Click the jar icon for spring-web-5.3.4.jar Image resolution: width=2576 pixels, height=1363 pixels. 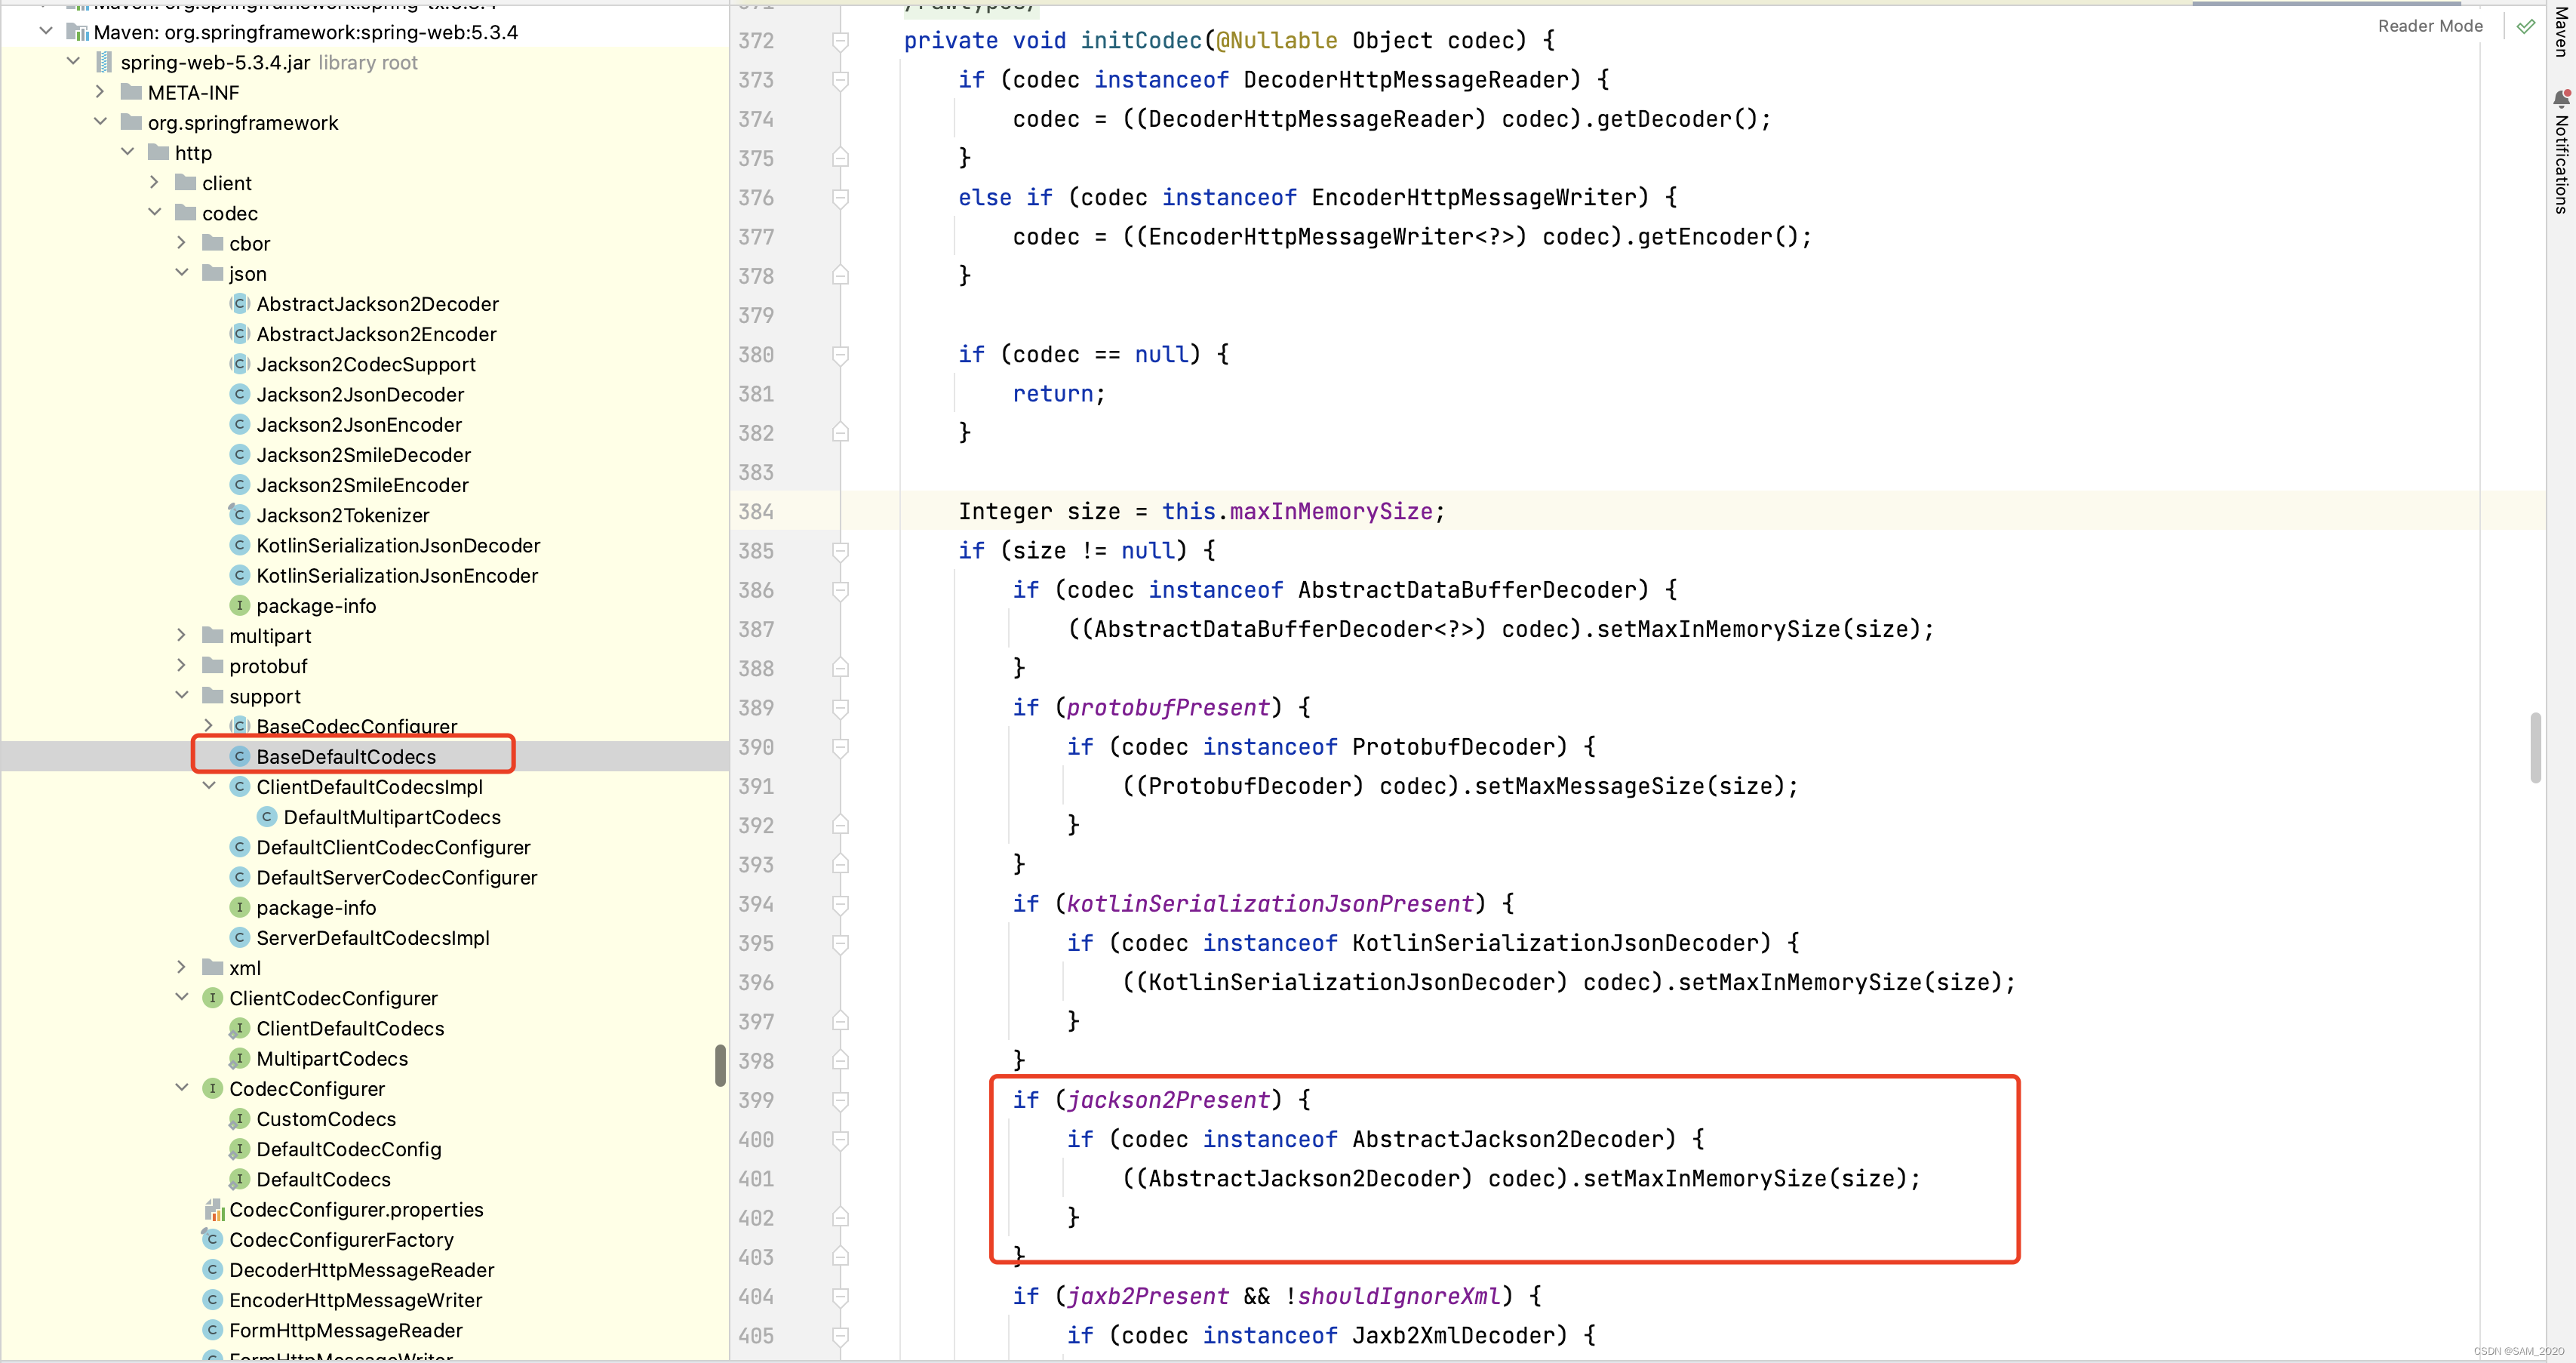click(104, 61)
